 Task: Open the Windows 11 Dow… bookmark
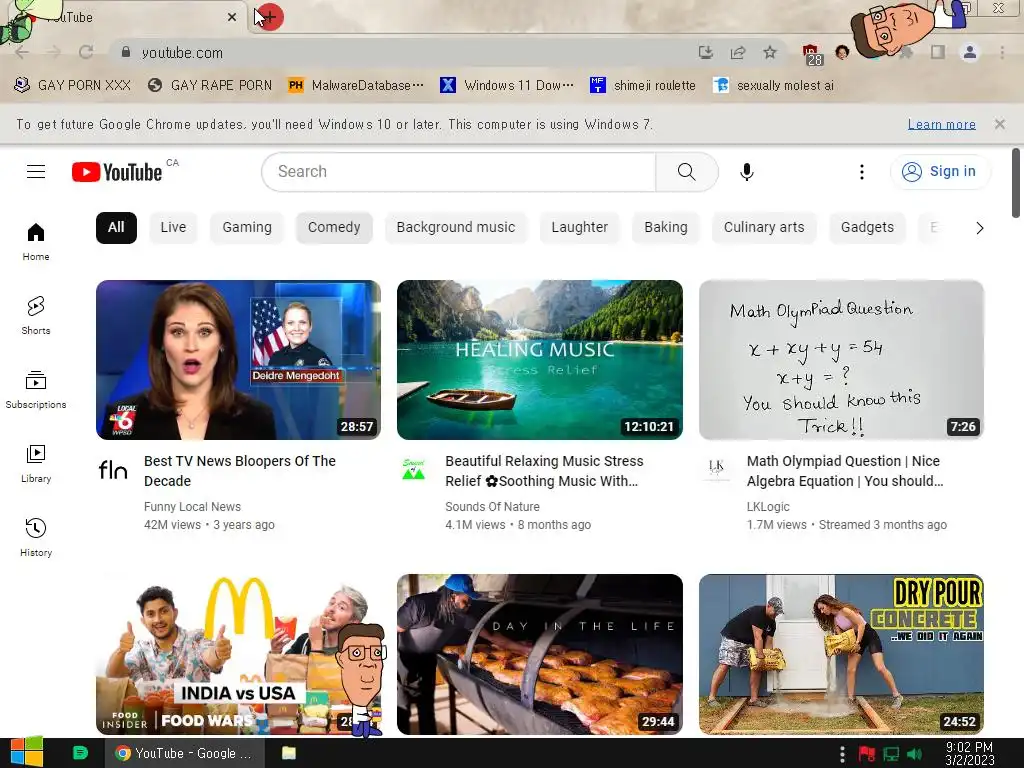(507, 86)
